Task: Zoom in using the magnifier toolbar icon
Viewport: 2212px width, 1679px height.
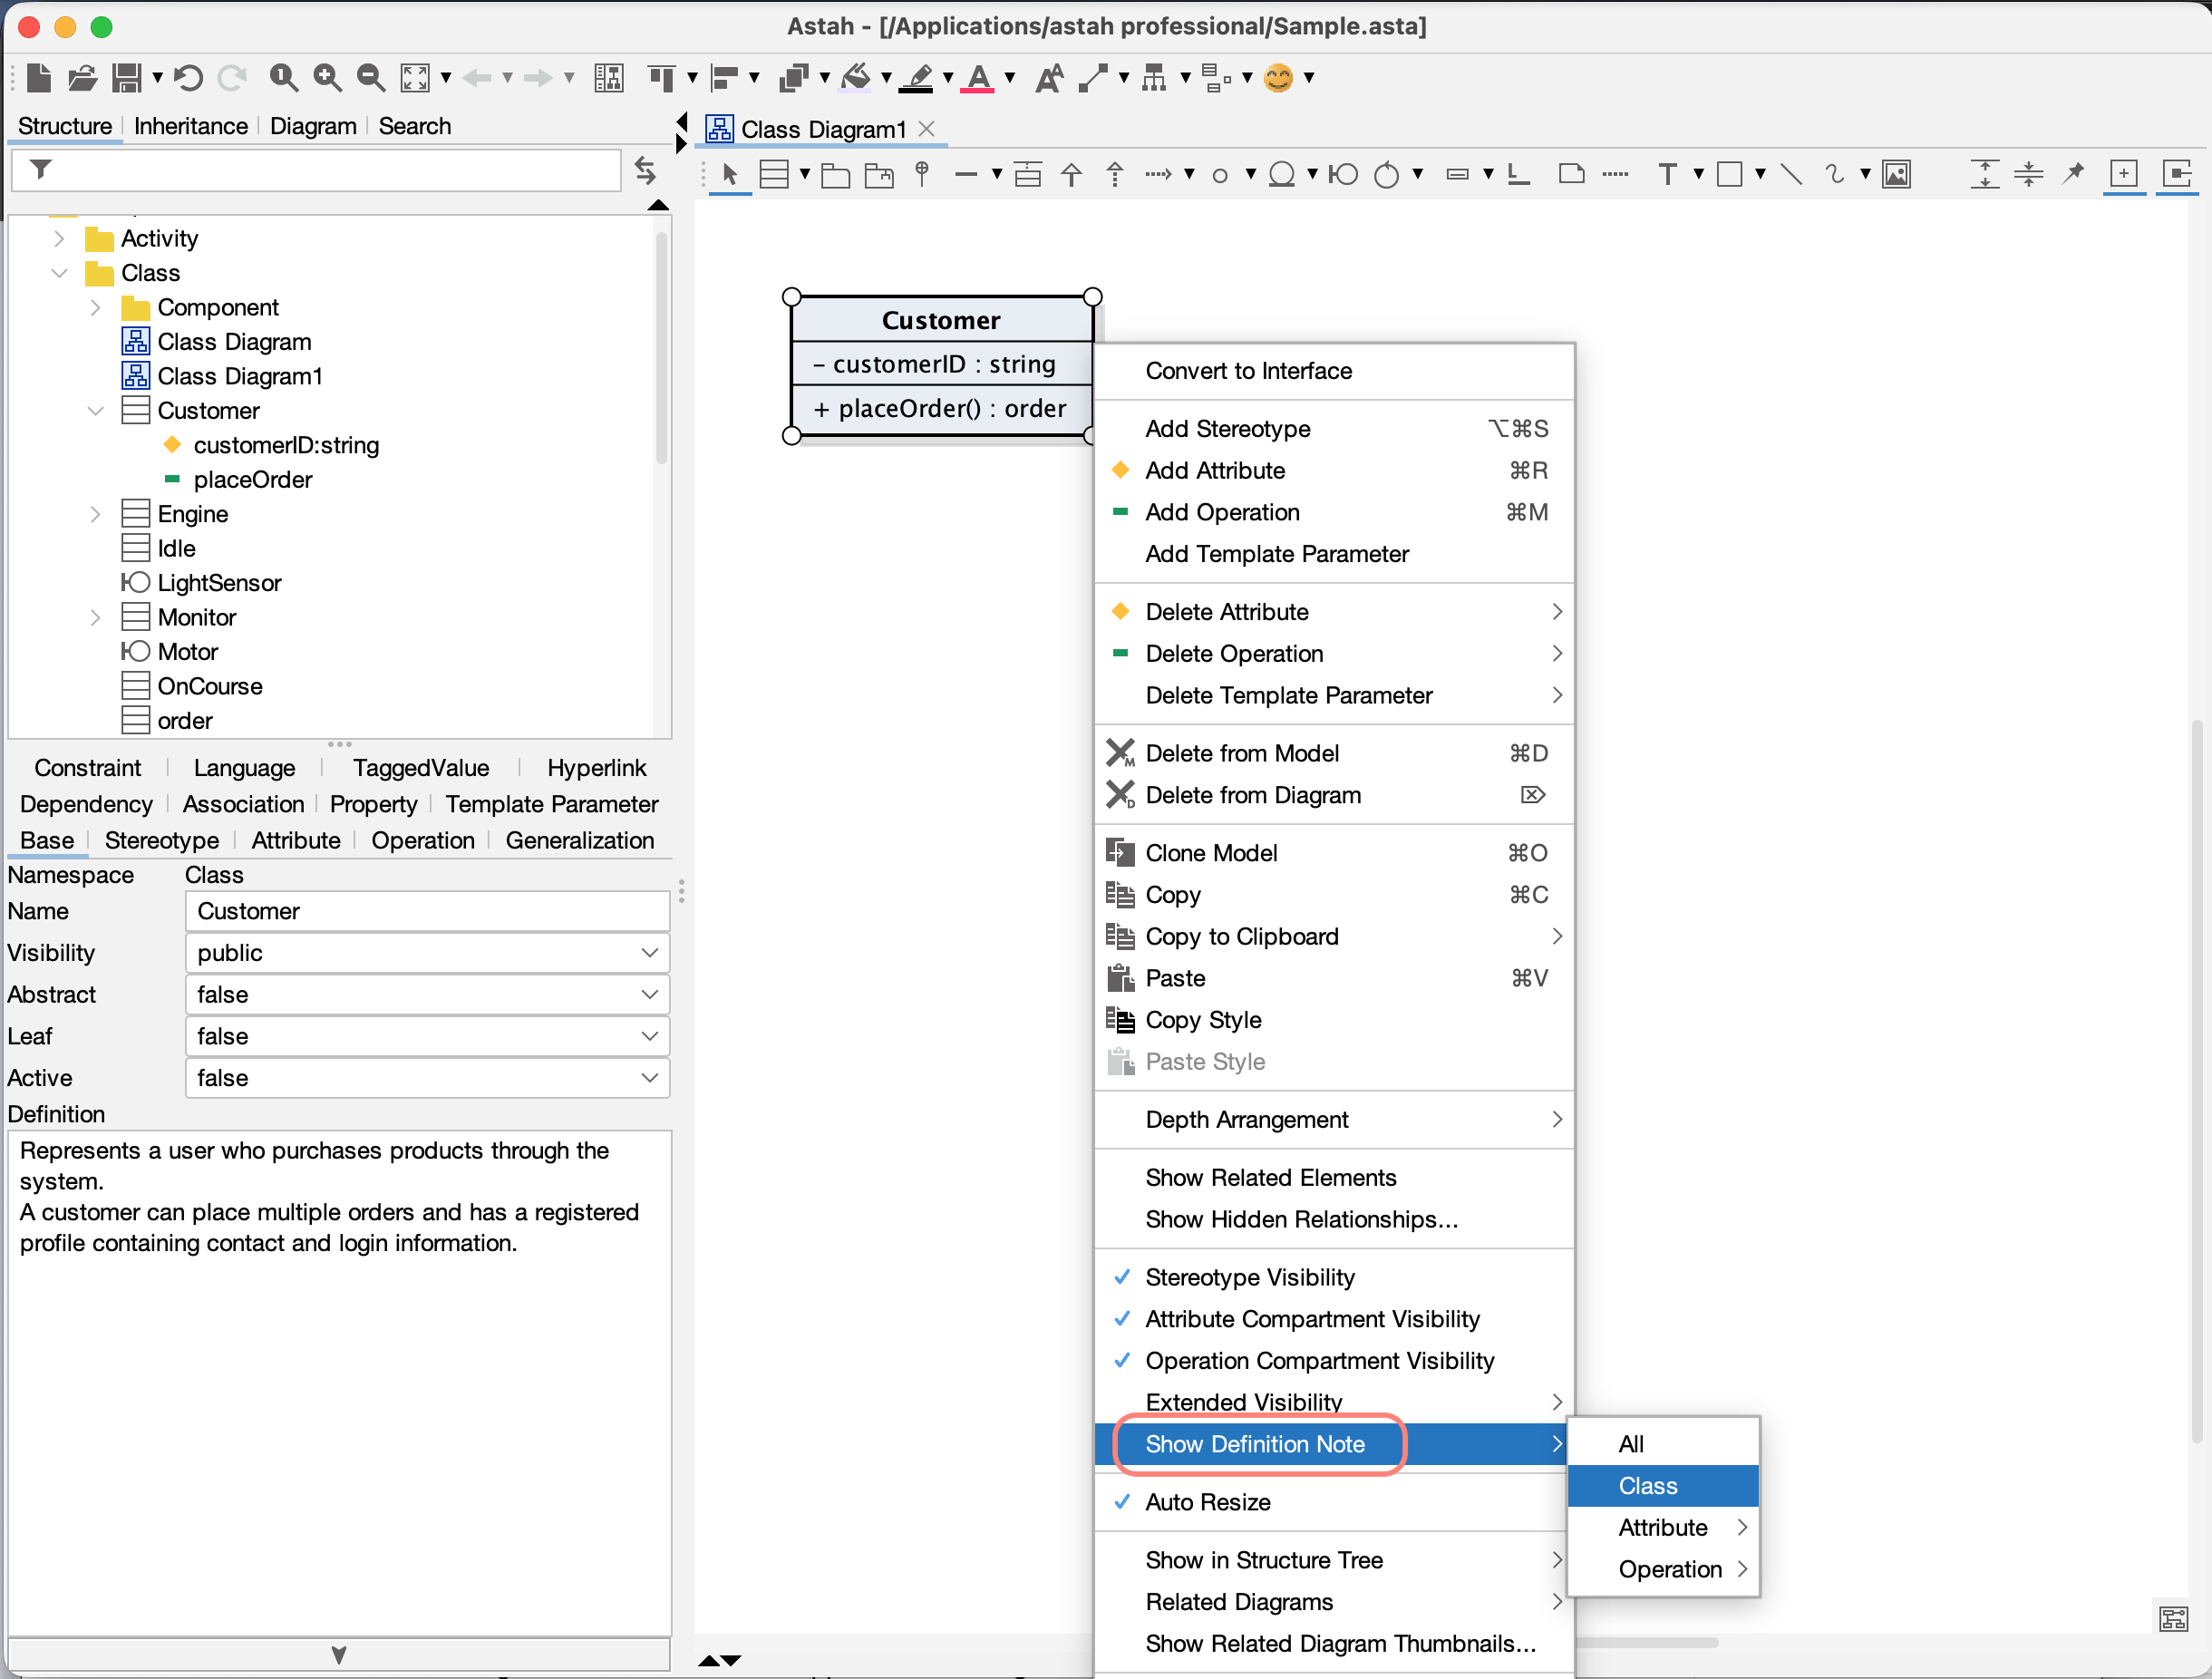Action: [326, 77]
